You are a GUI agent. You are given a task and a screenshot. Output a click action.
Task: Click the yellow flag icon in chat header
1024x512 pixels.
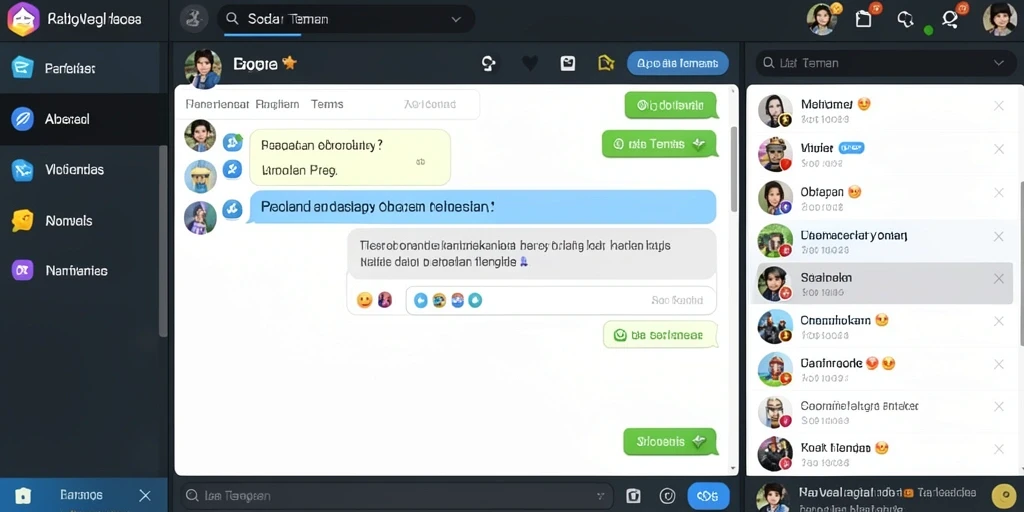606,63
